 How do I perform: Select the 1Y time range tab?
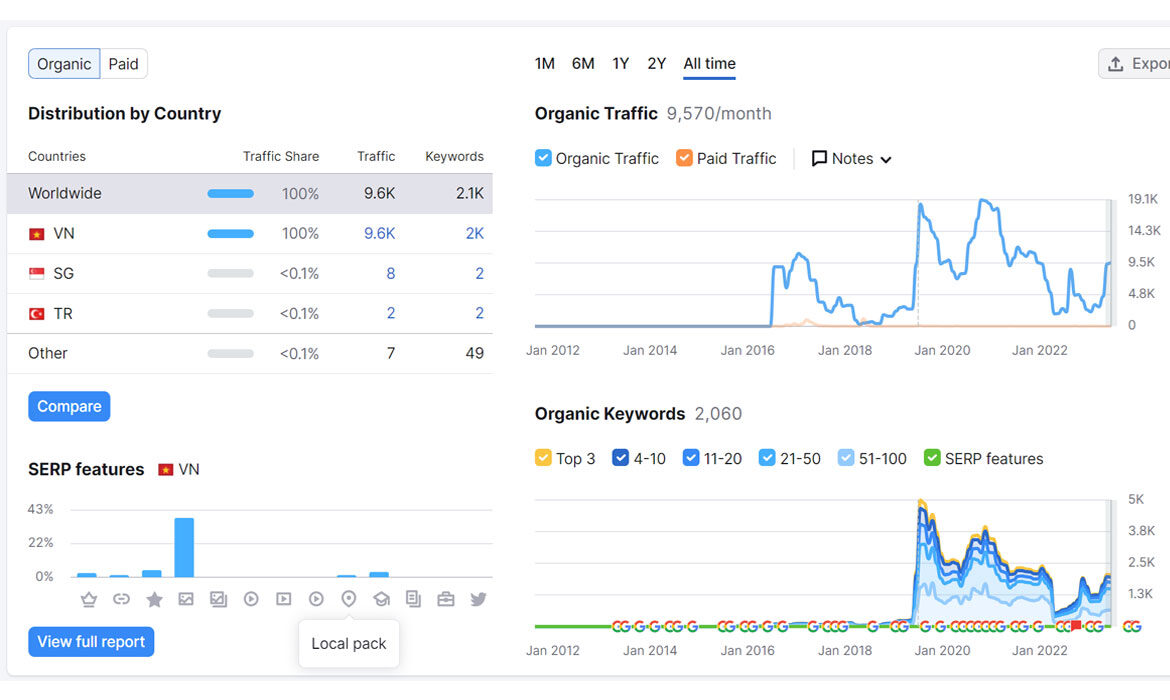[621, 63]
